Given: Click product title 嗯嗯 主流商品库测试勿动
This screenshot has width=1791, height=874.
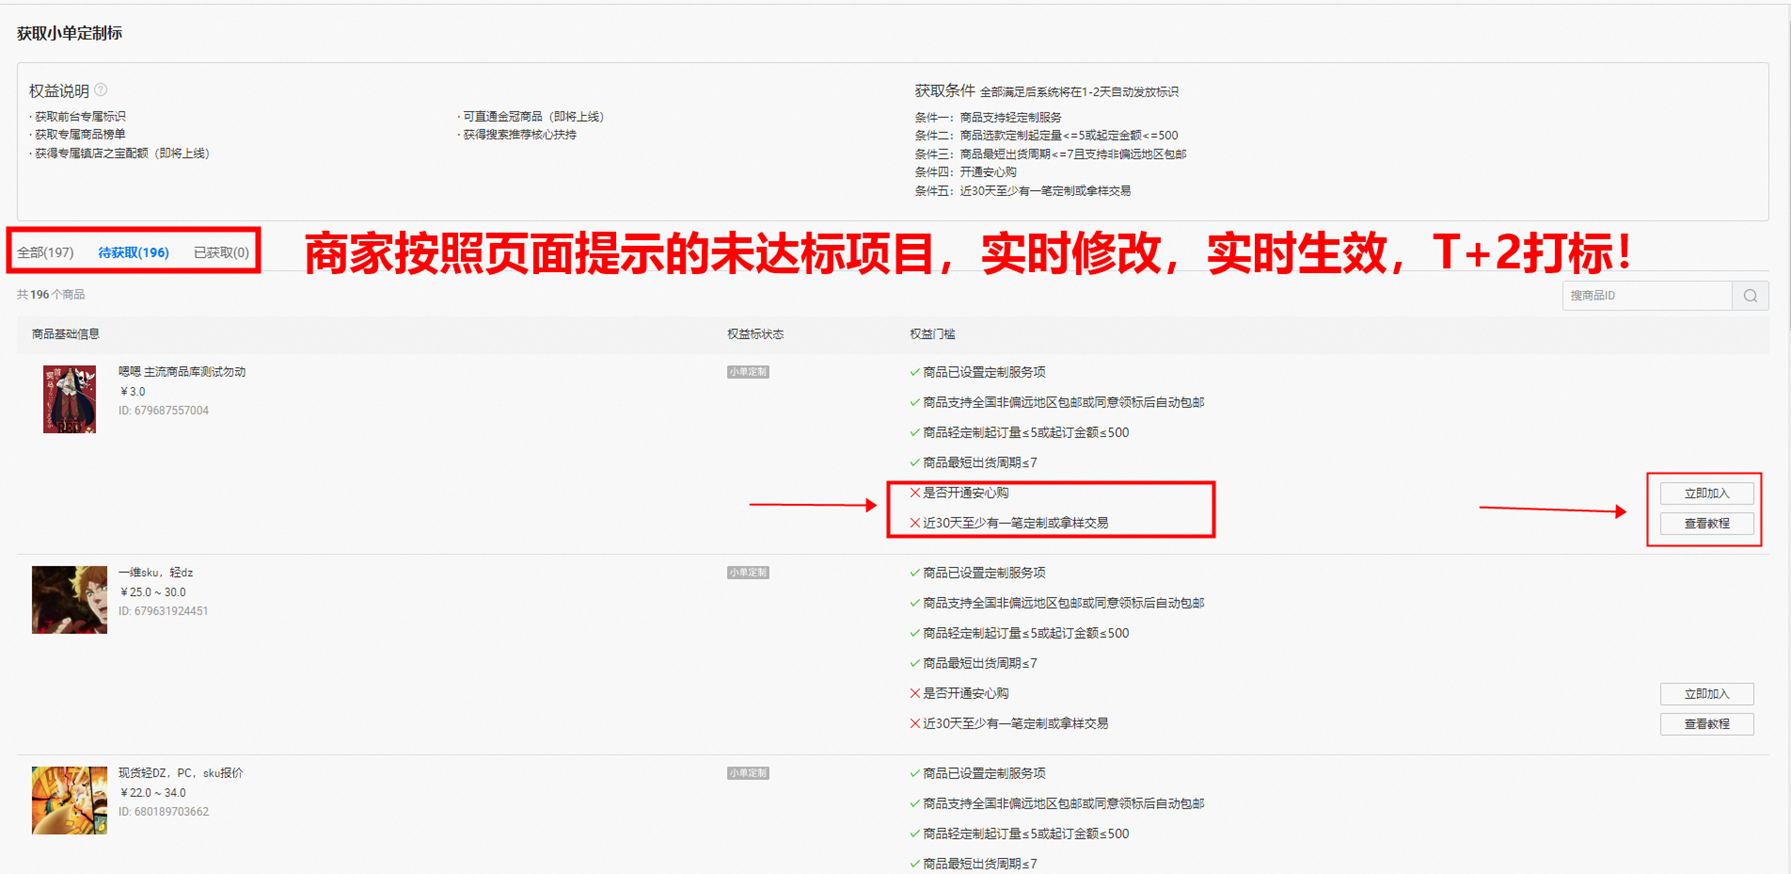Looking at the screenshot, I should [182, 372].
